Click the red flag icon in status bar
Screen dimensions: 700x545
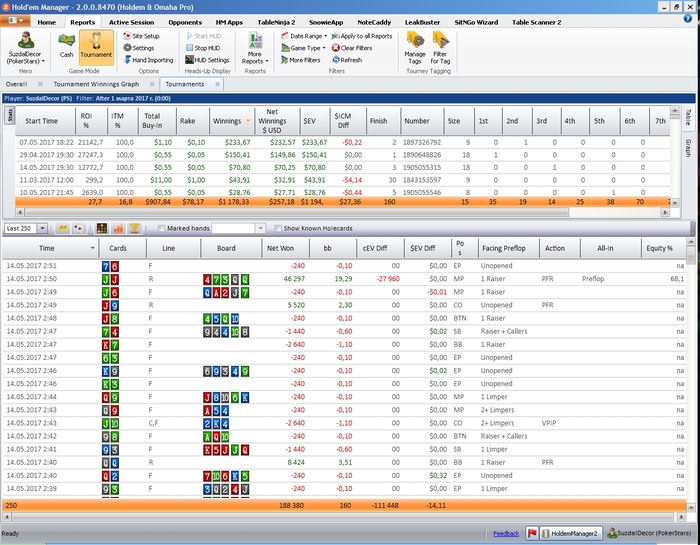point(532,533)
